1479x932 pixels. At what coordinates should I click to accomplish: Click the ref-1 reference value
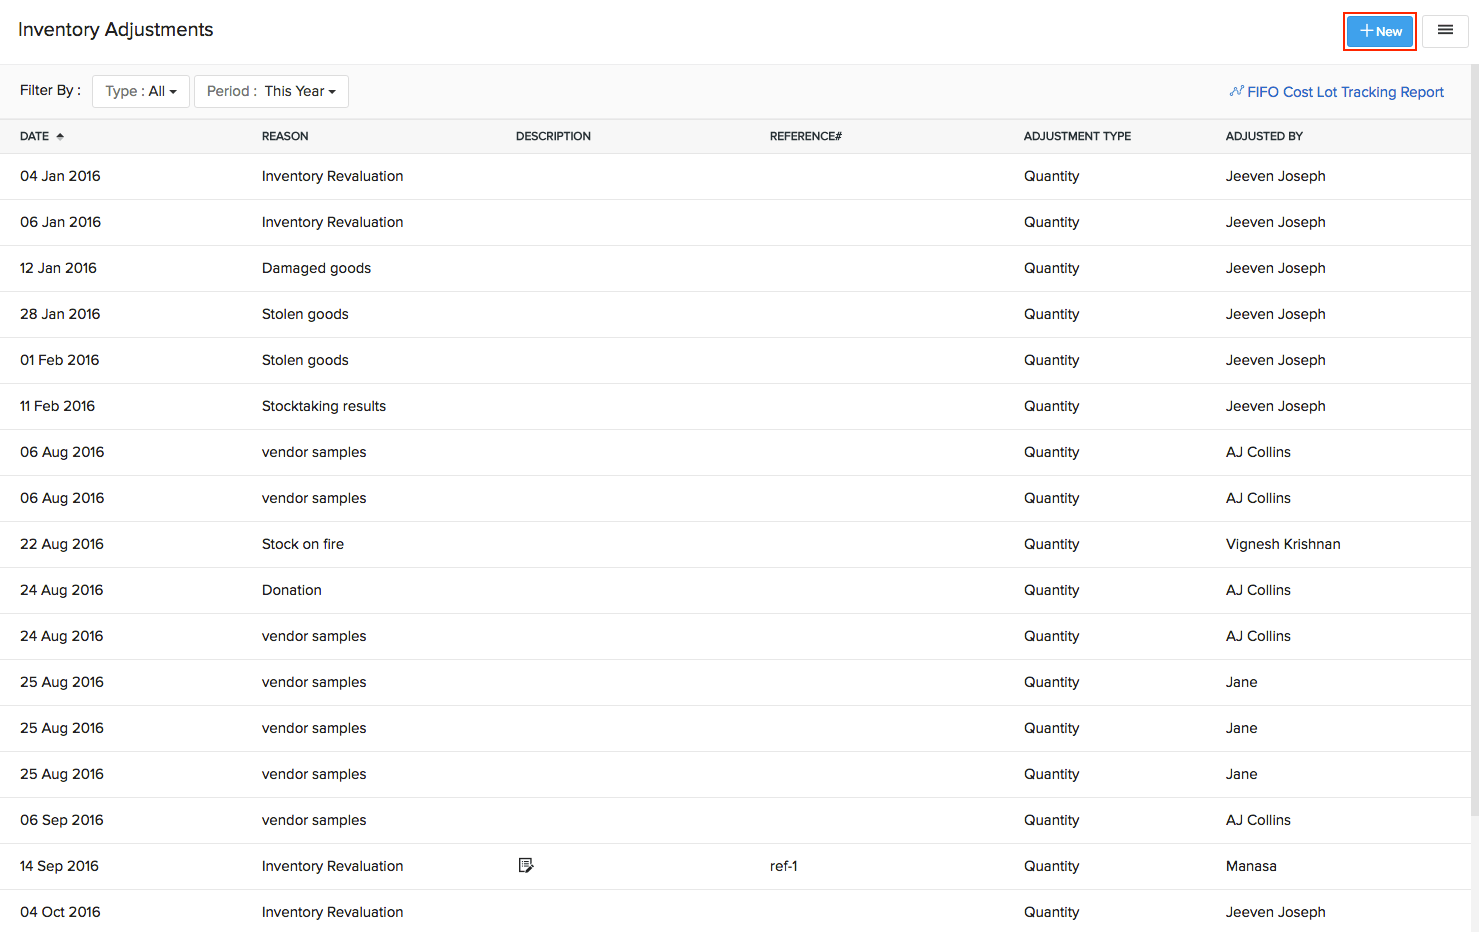coord(784,866)
